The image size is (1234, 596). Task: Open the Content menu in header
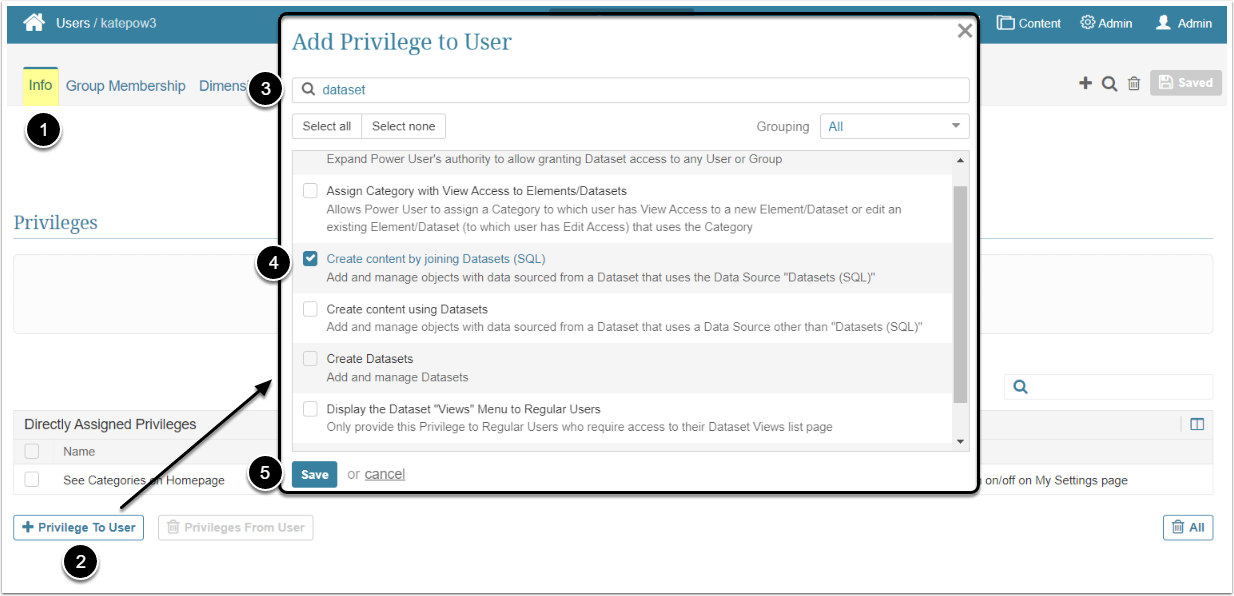[x=1029, y=23]
